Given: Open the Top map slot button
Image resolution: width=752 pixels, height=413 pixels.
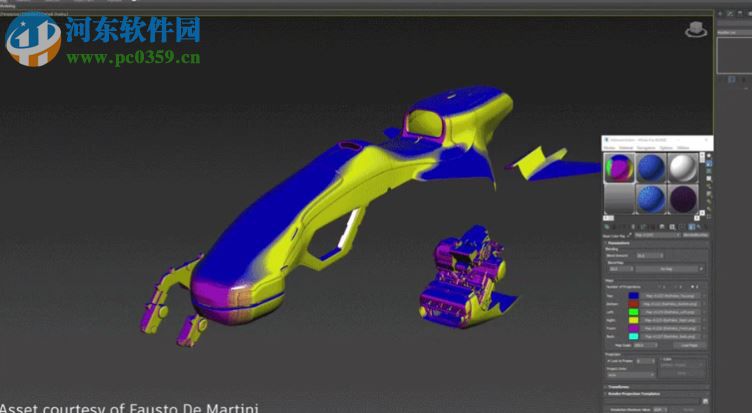Looking at the screenshot, I should (671, 296).
